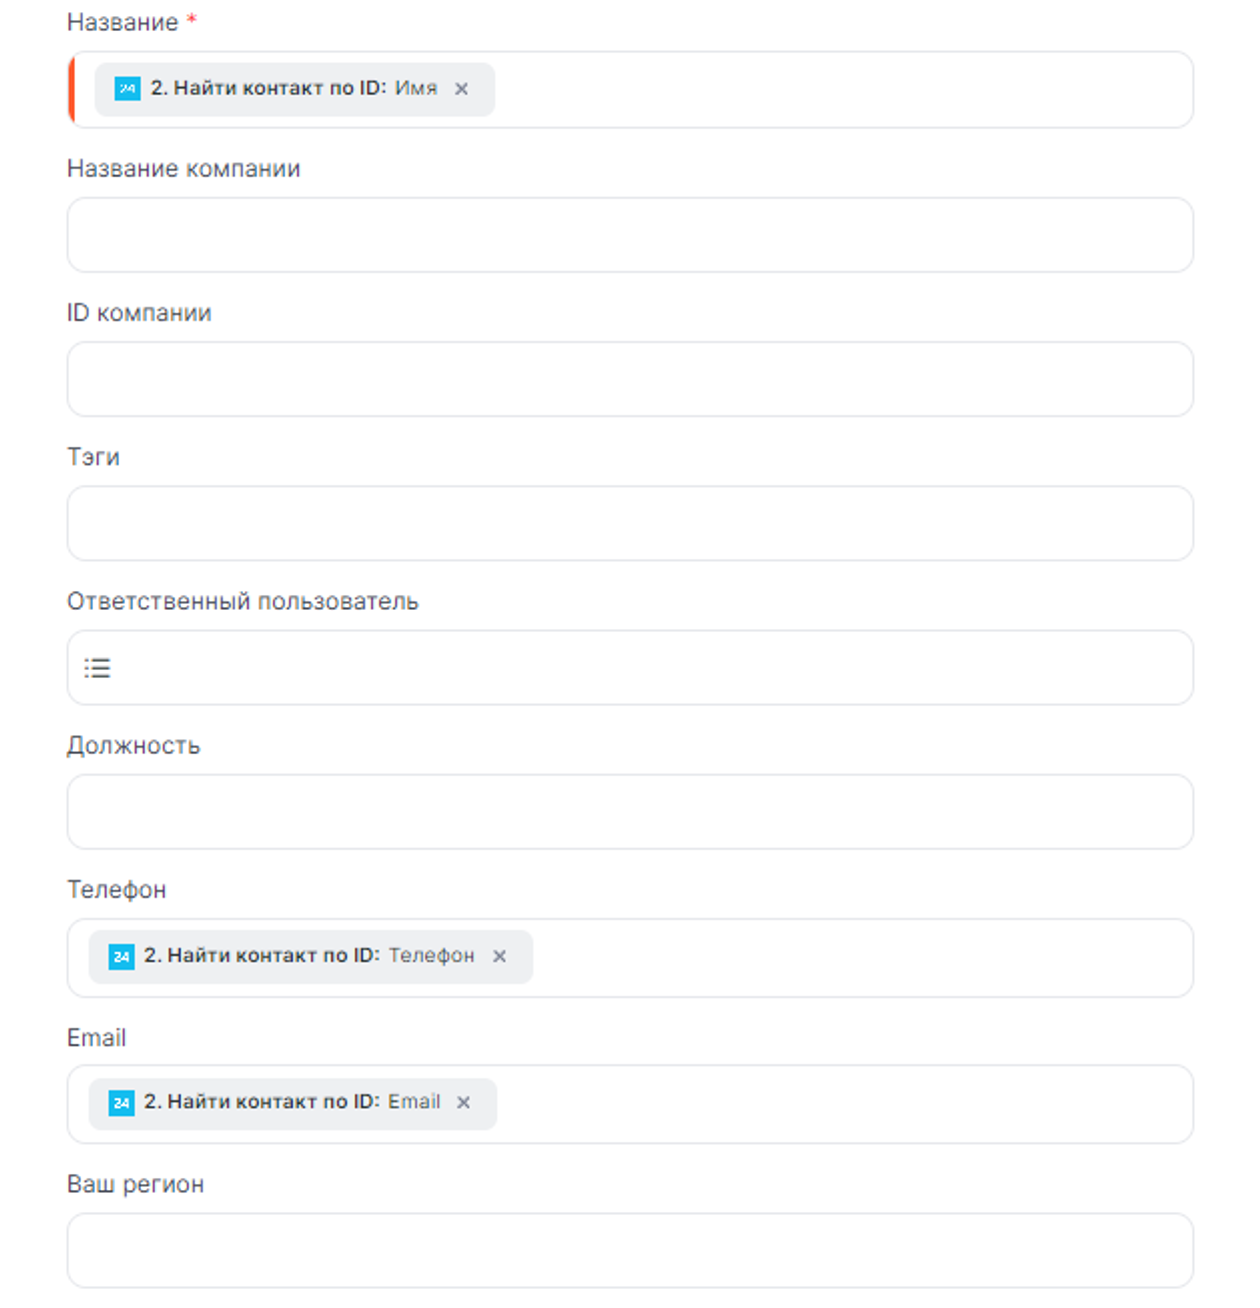Viewport: 1260px width, 1308px height.
Task: Click the Должность input field
Action: [630, 812]
